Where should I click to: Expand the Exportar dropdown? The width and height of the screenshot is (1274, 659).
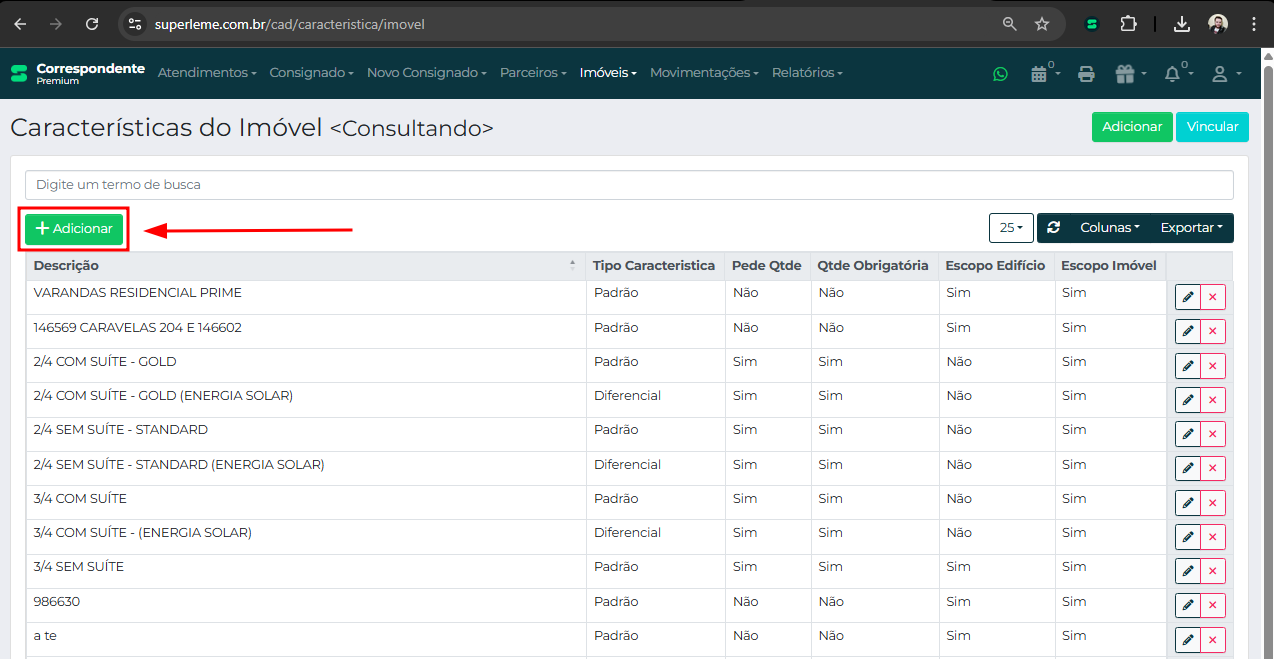(1192, 228)
